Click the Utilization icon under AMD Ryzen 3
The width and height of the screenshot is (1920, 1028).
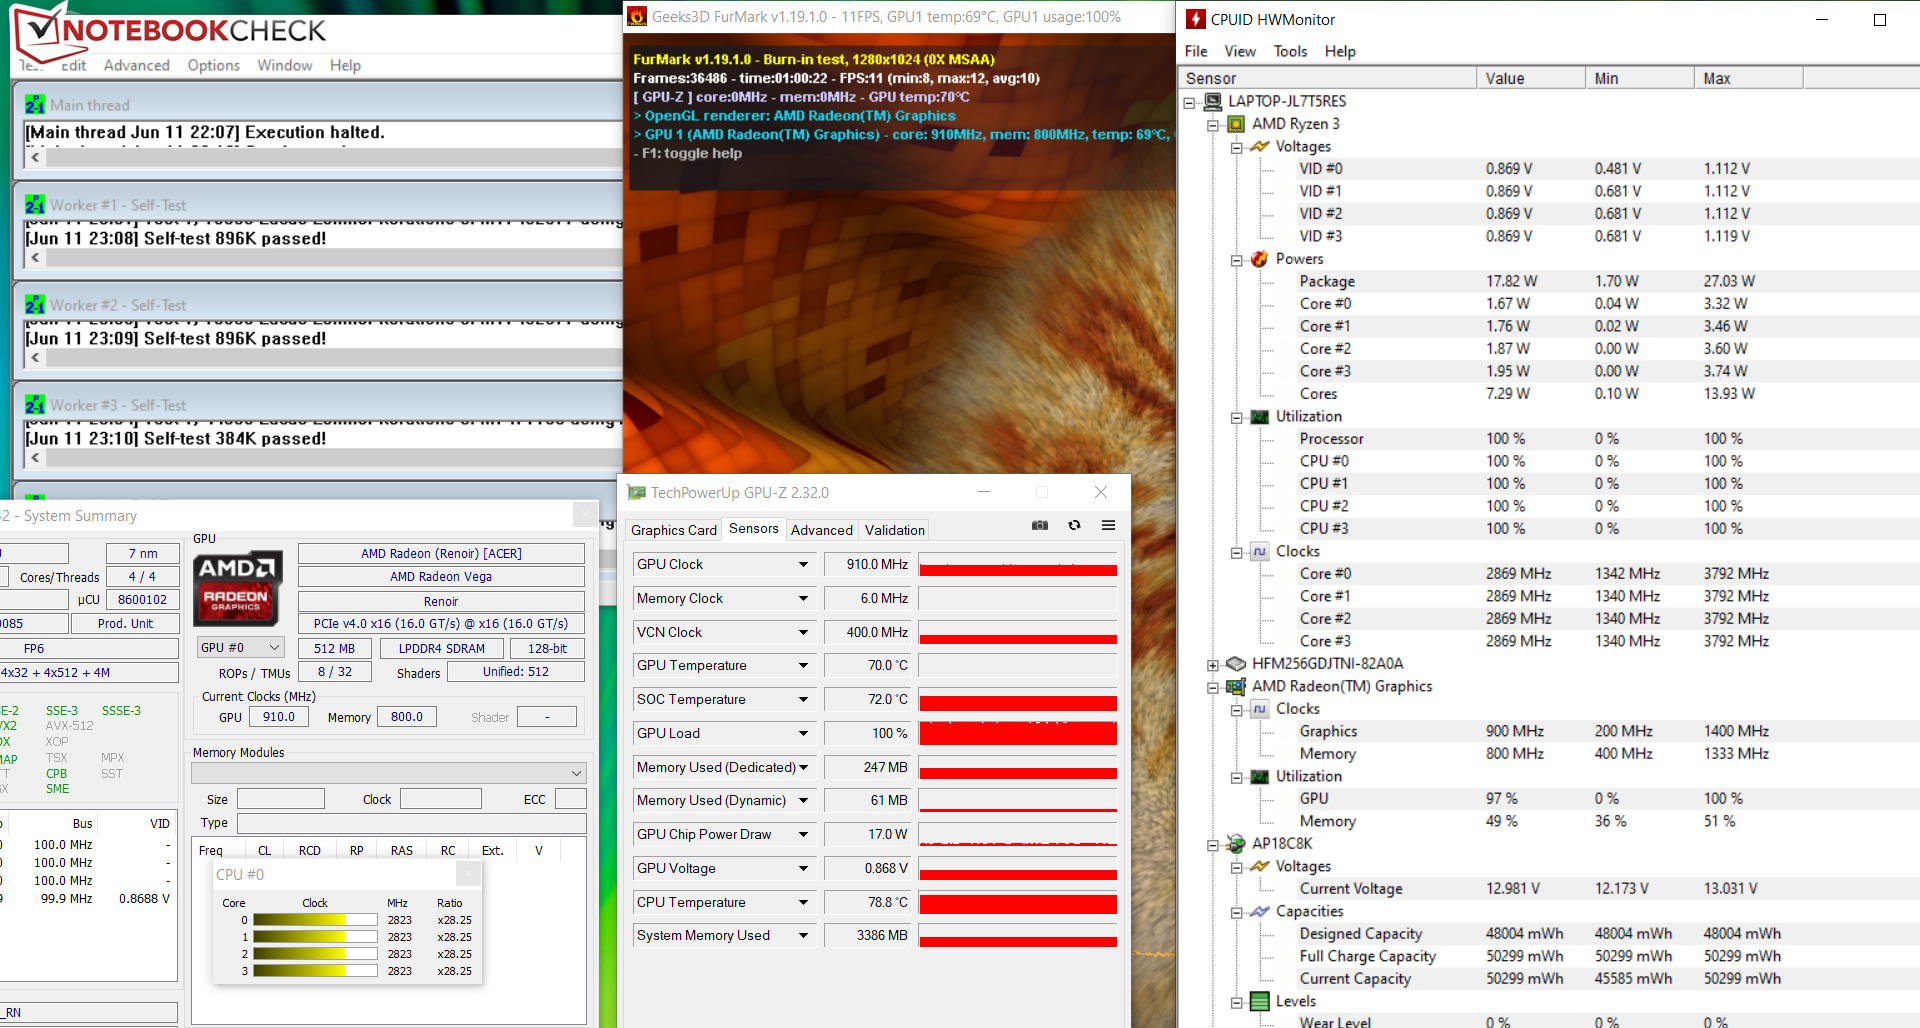[x=1260, y=416]
